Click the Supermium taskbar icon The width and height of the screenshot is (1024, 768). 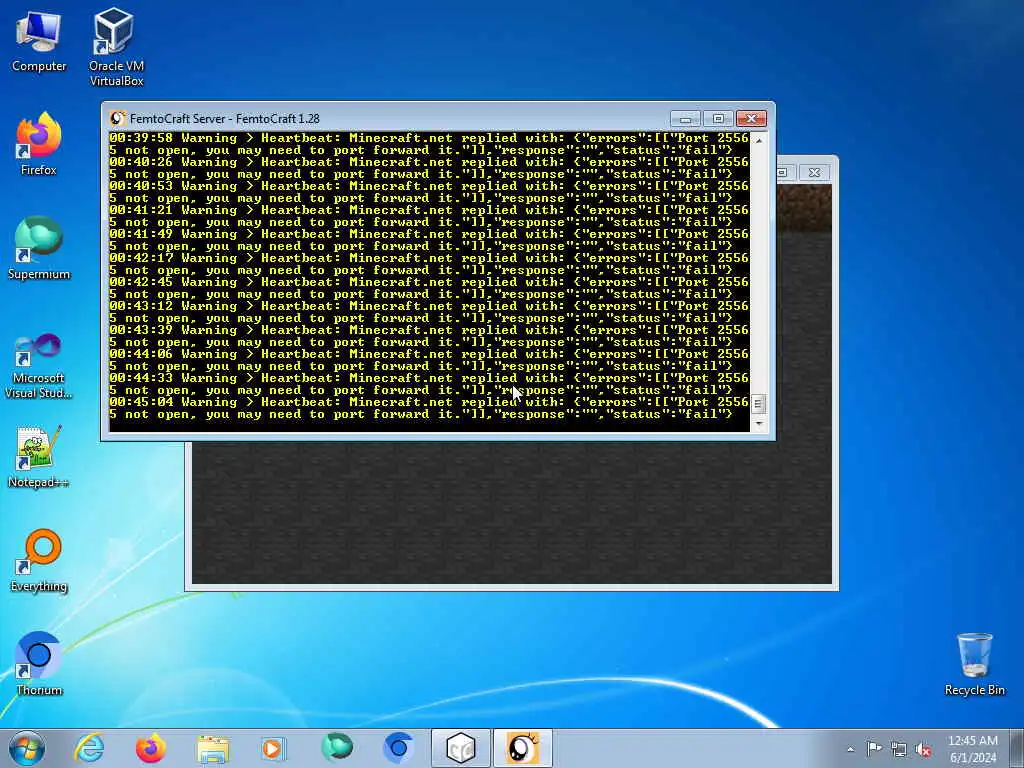coord(336,748)
